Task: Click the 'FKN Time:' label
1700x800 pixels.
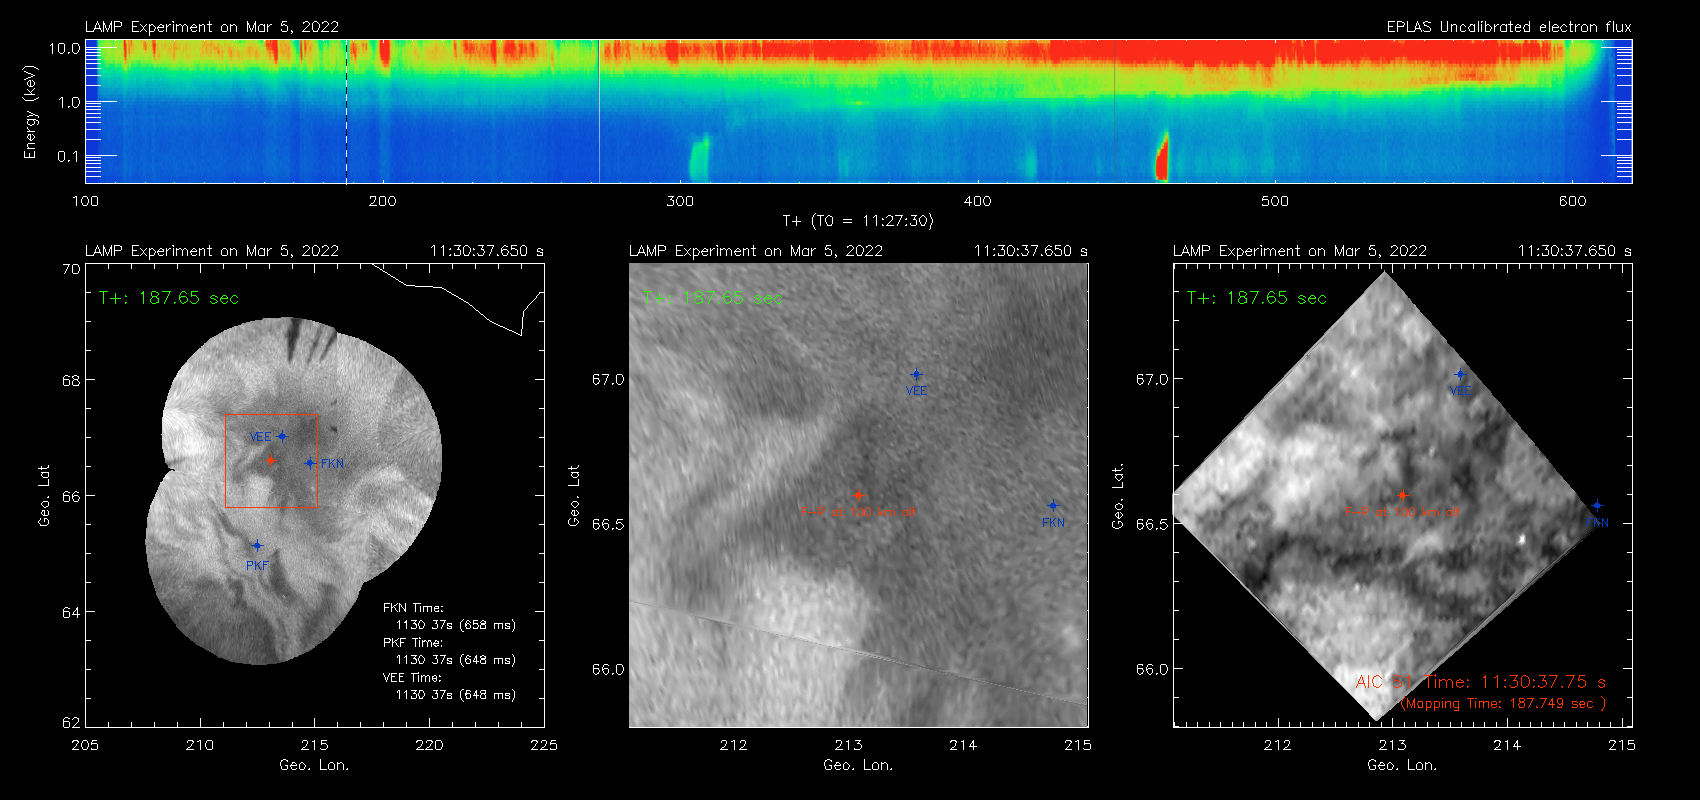Action: point(413,608)
